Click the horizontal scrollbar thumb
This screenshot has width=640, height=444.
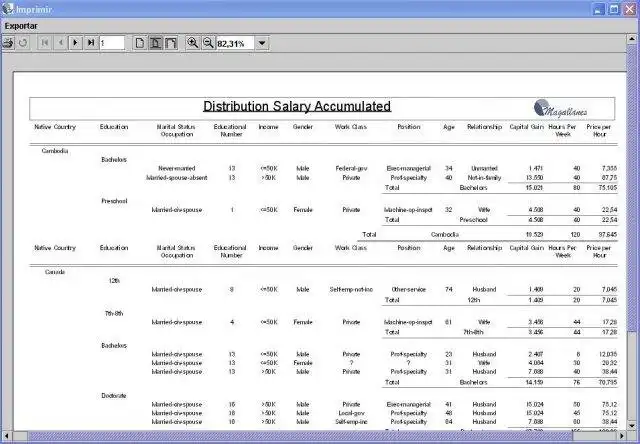point(300,436)
